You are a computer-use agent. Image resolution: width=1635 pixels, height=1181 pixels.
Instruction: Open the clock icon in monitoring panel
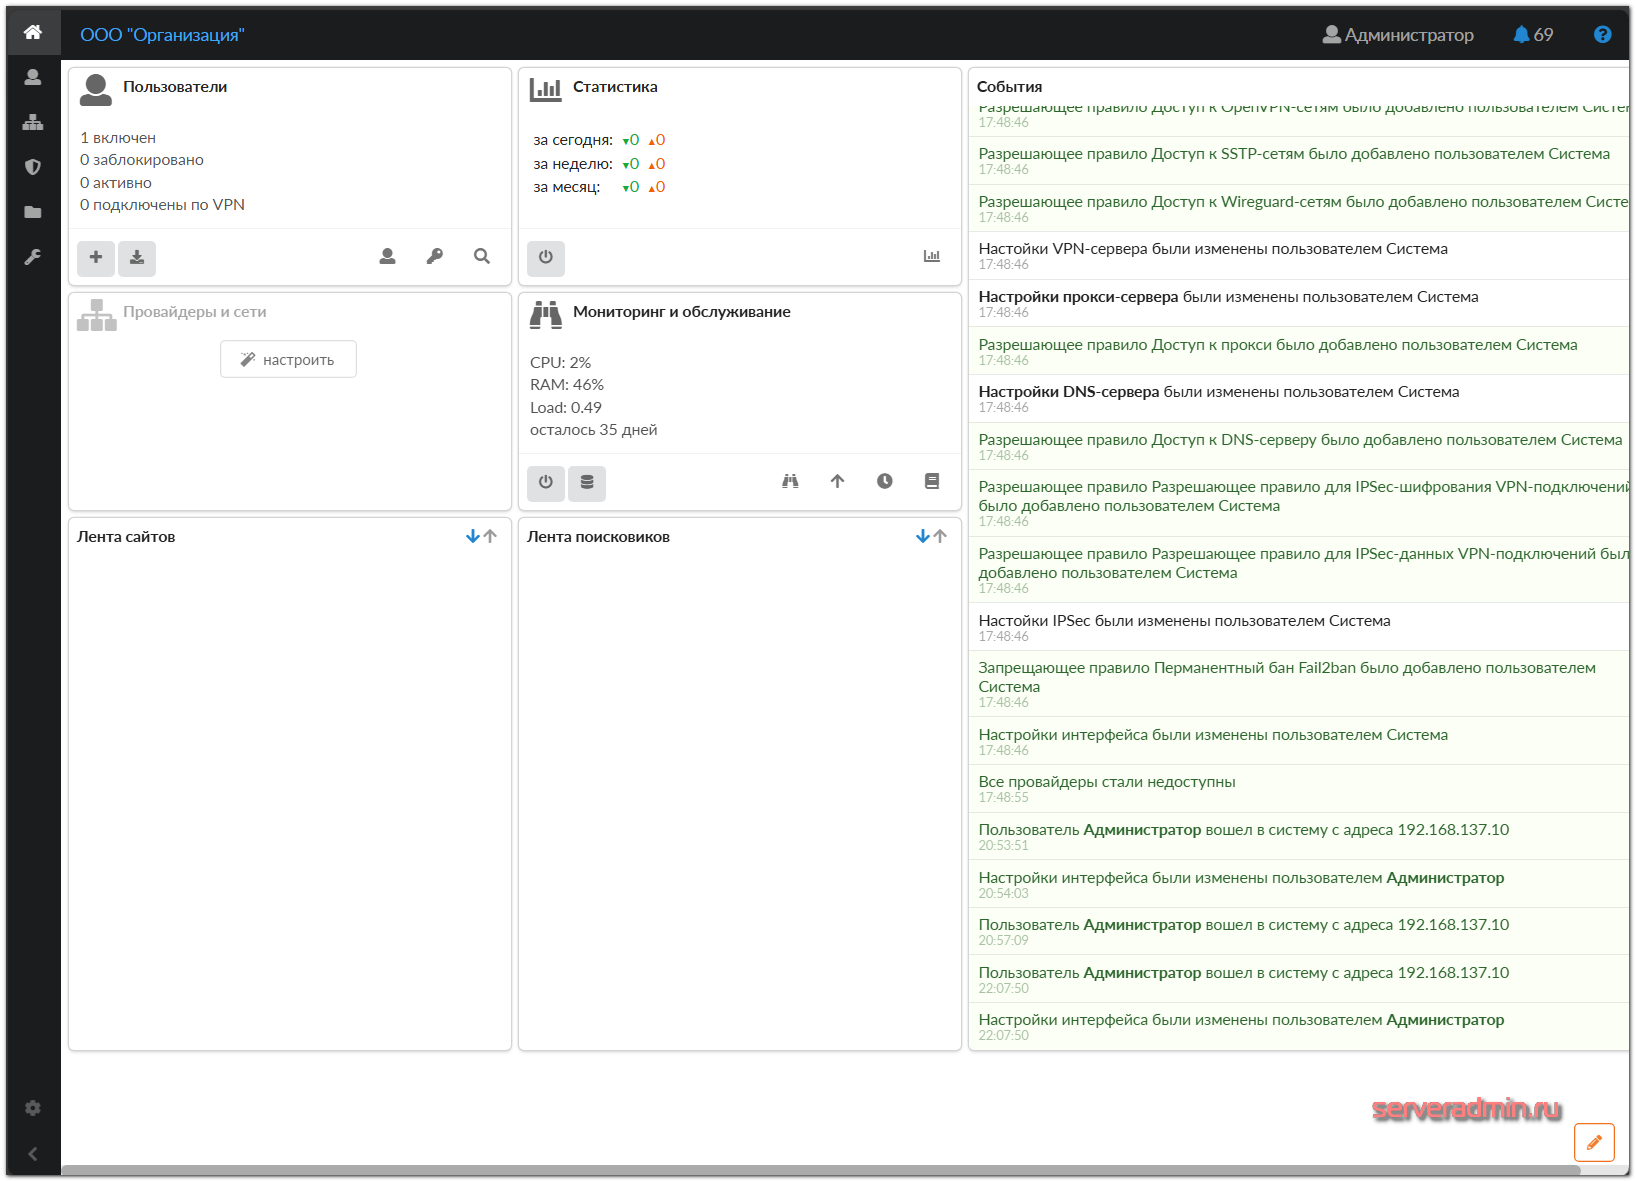[x=885, y=482]
